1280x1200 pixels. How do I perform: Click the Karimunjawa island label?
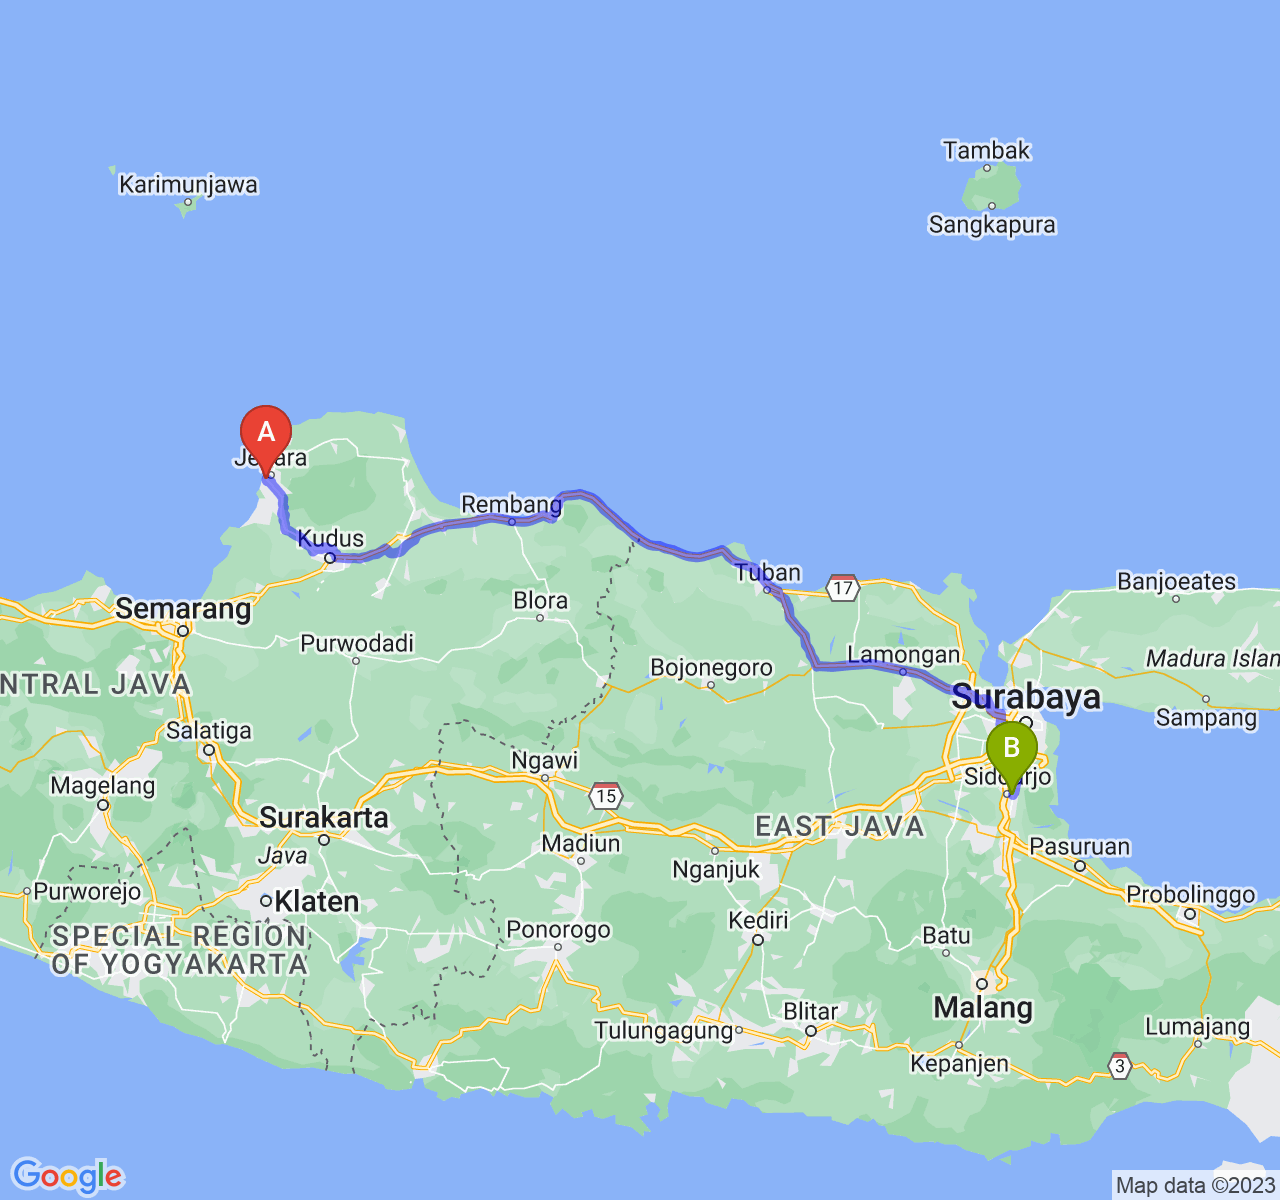pos(188,184)
